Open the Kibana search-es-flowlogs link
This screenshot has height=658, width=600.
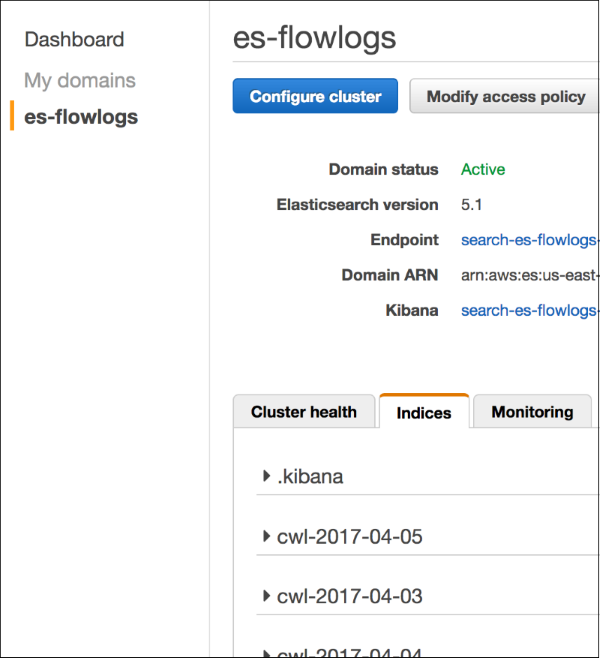pos(529,310)
